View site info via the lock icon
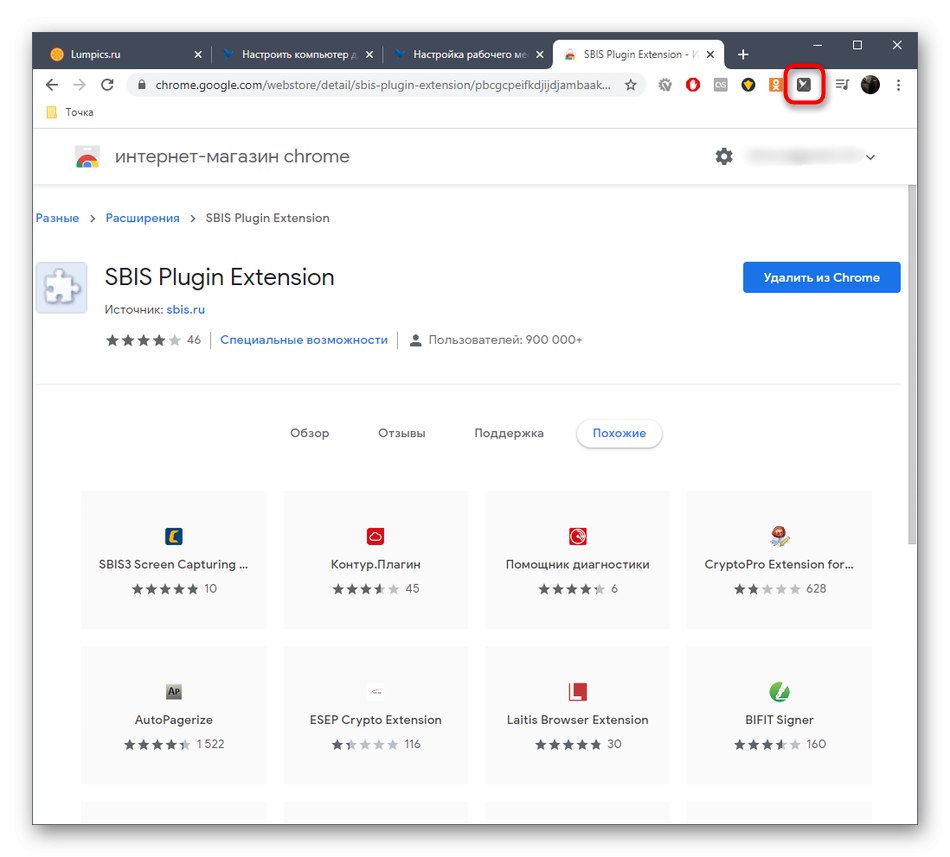The image size is (950, 857). [142, 85]
